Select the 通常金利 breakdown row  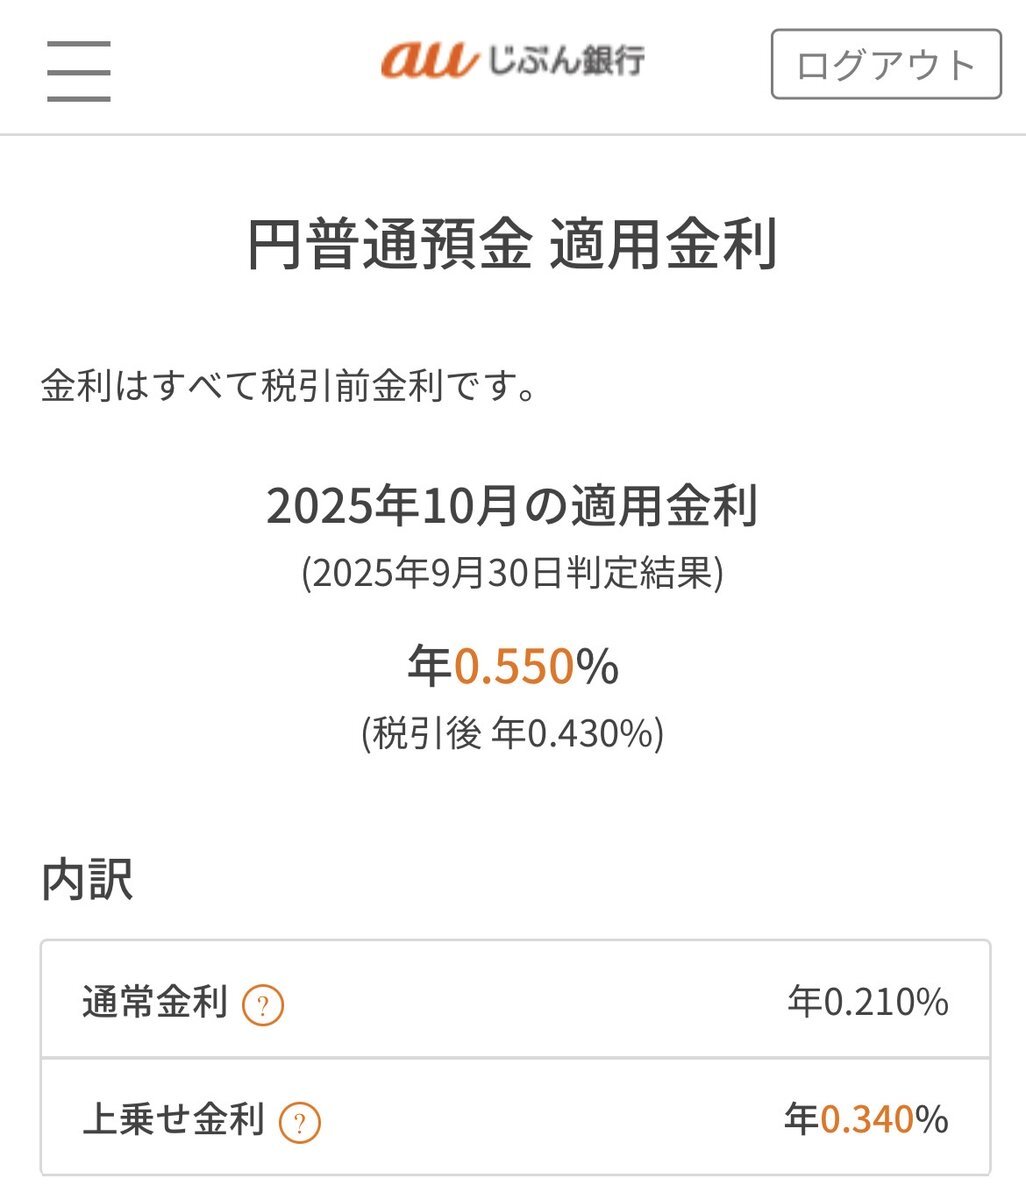515,1000
